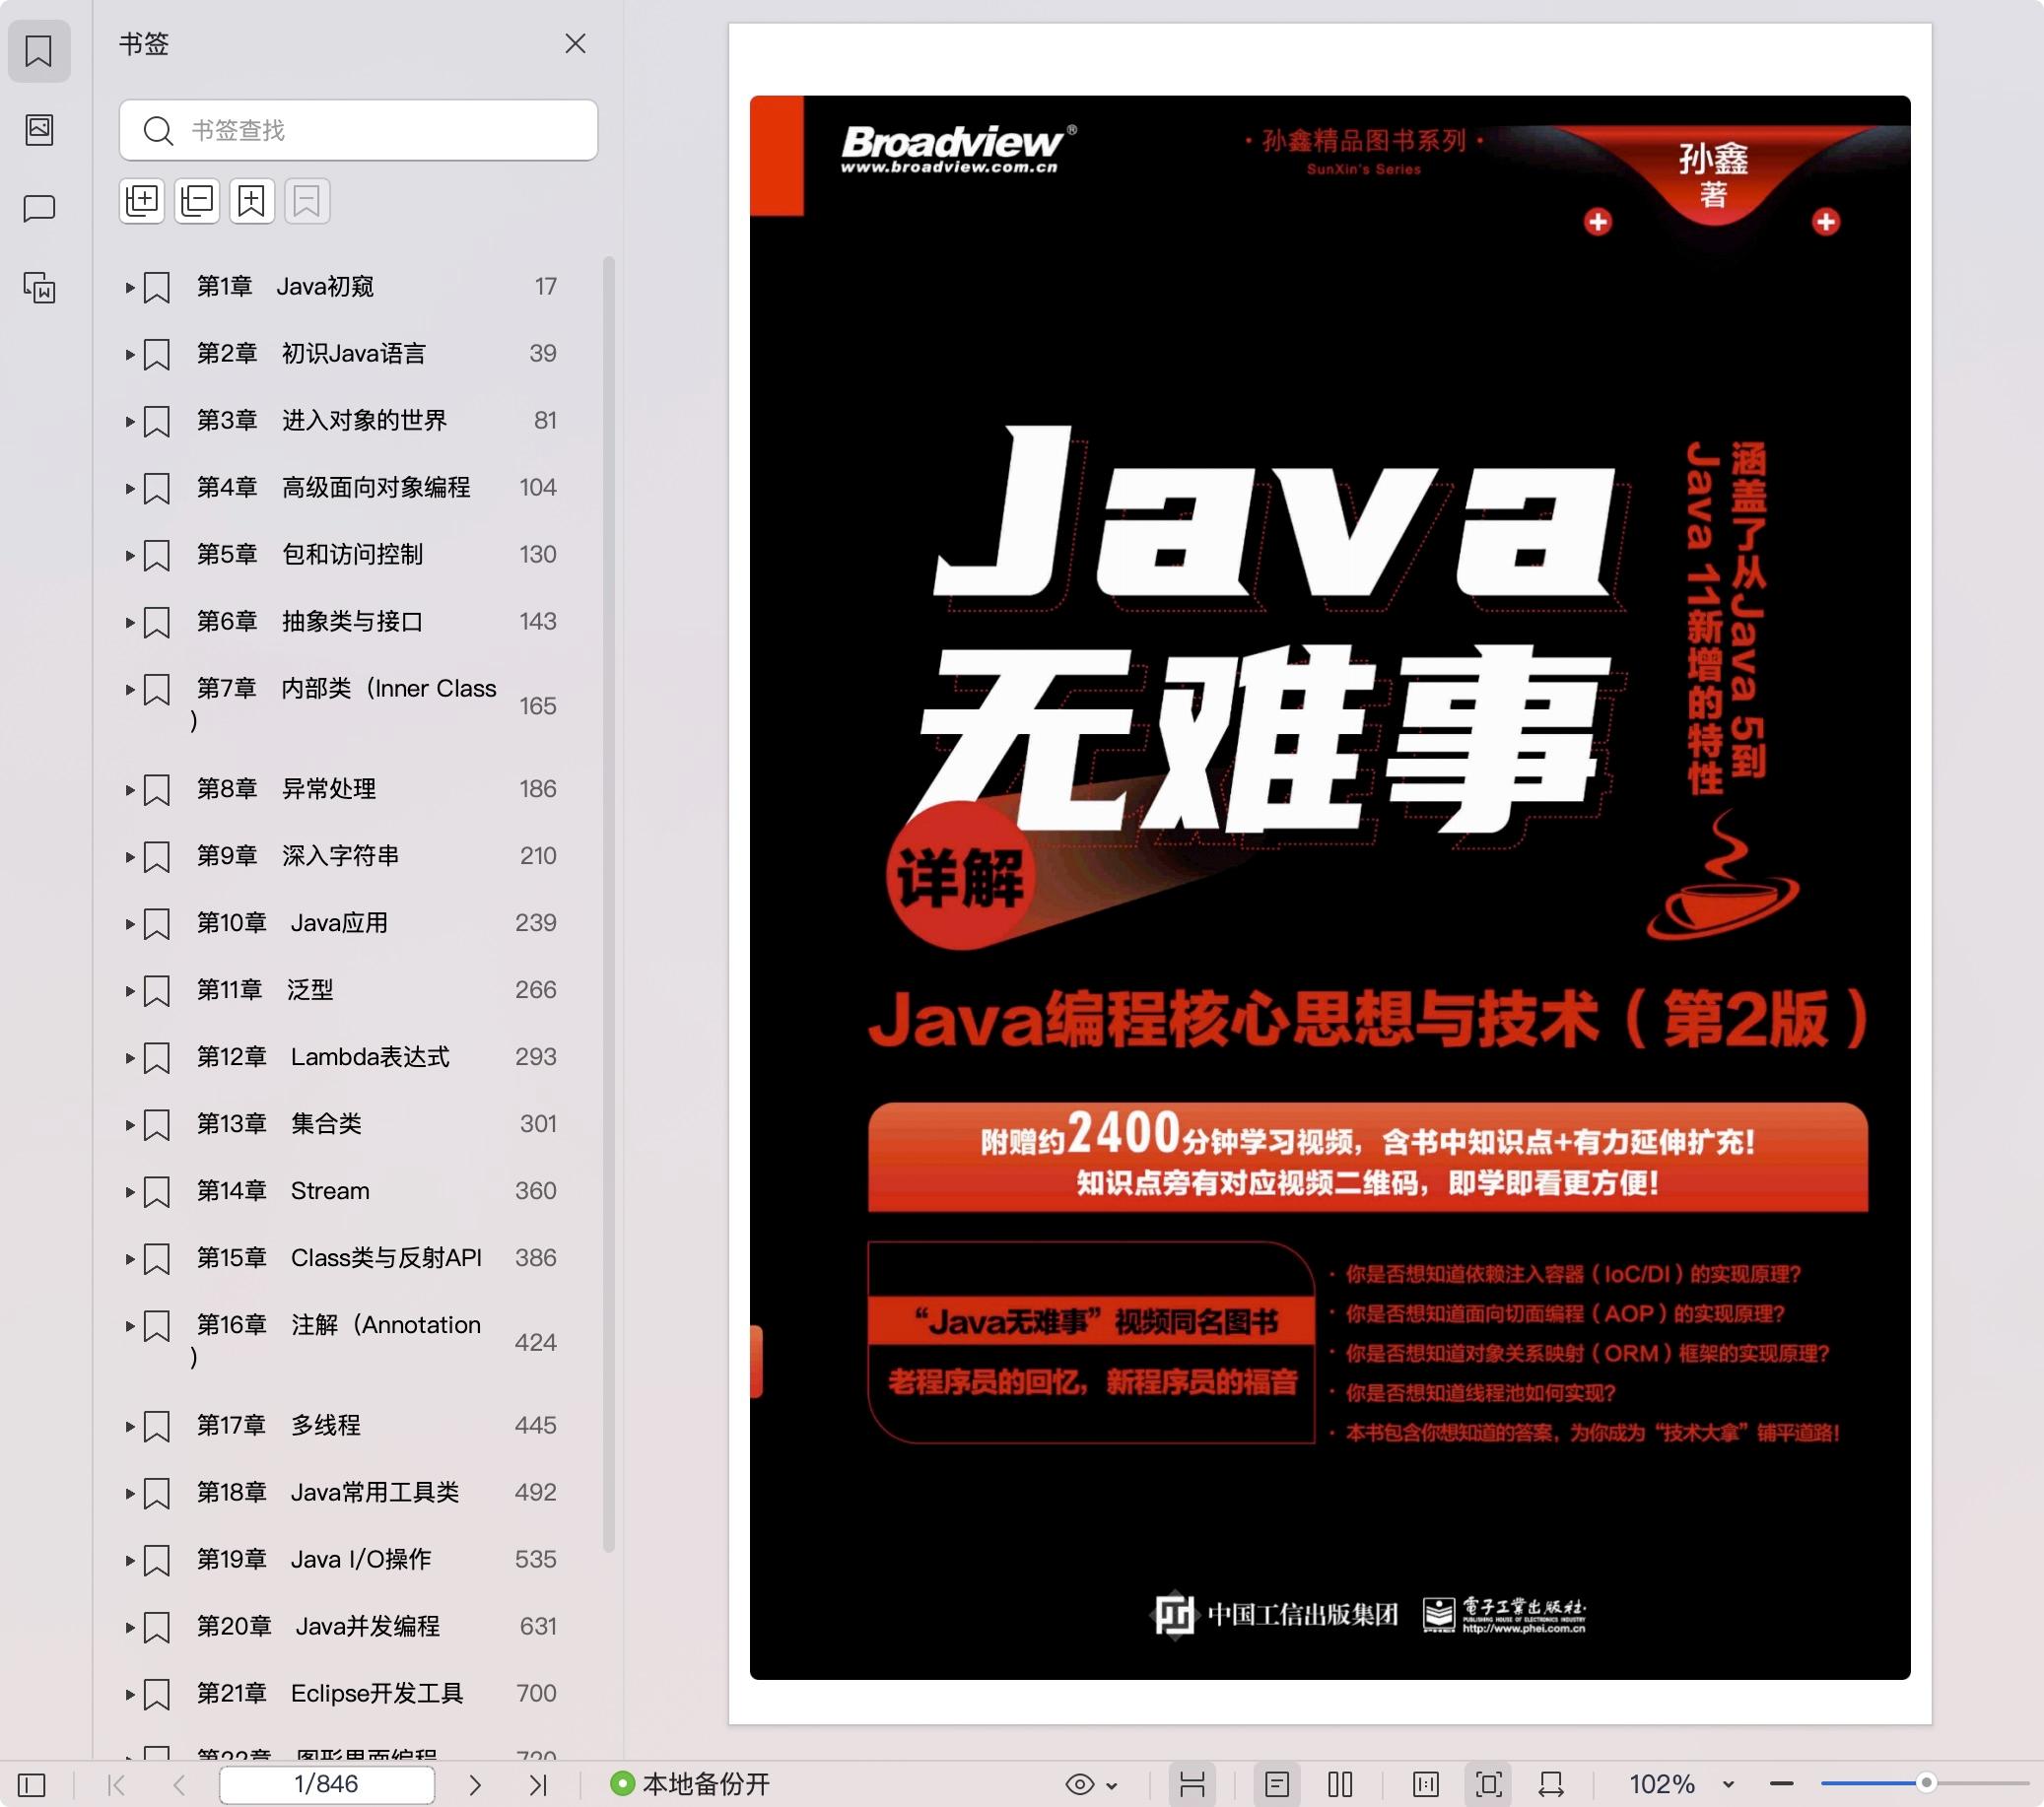
Task: Jump to 第21章 Eclipse开发工具 bookmark
Action: 329,1693
